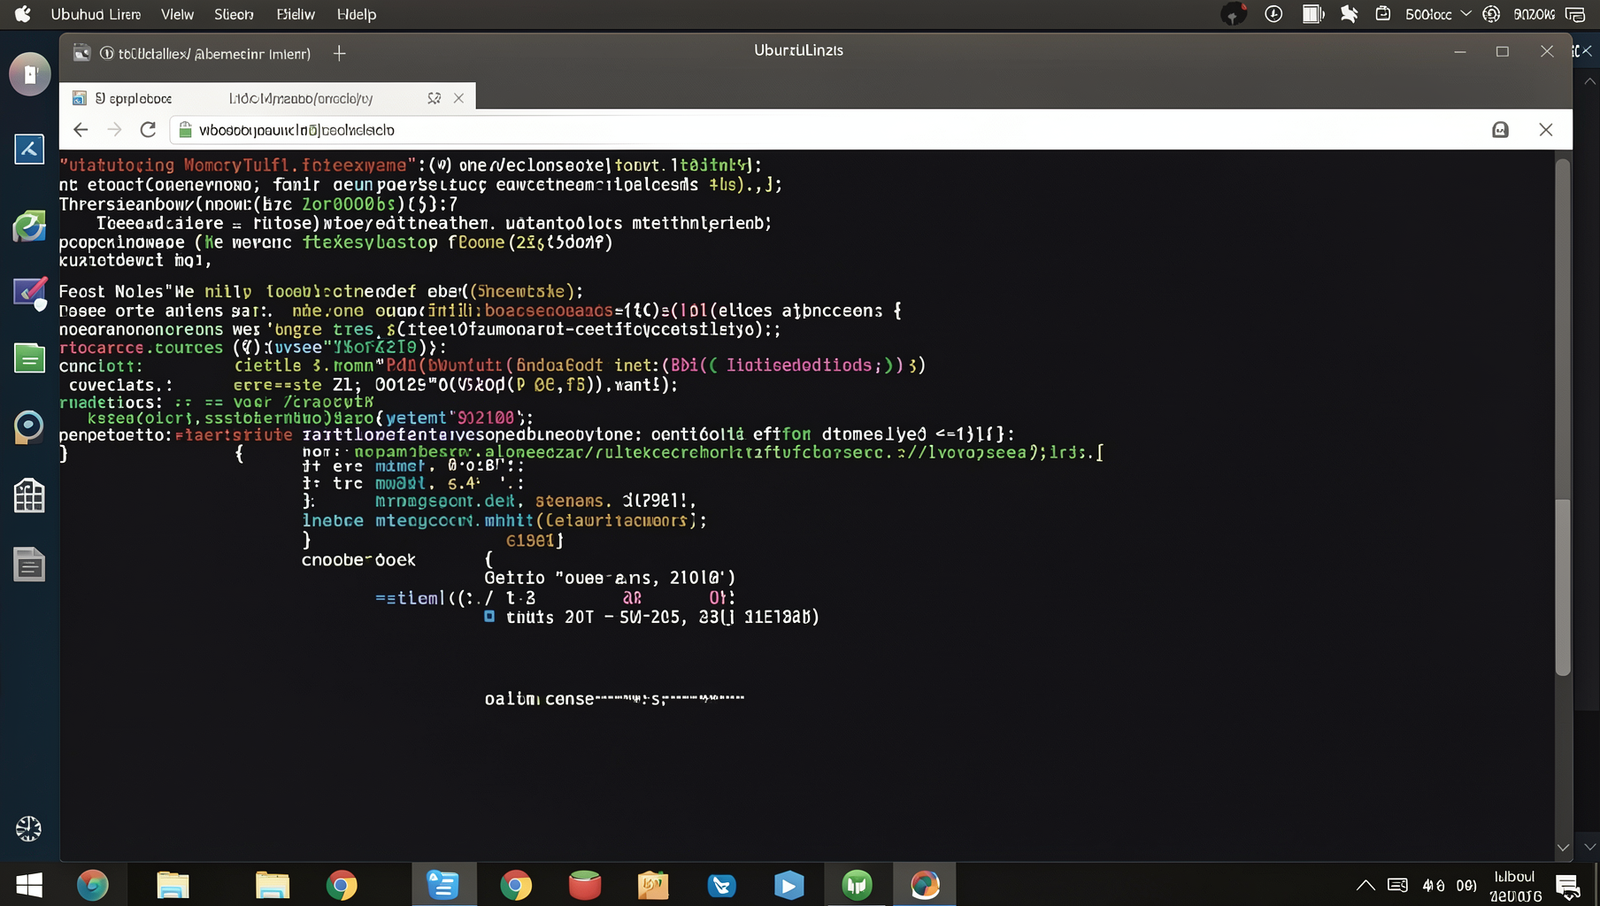Screen dimensions: 1600x906
Task: Open the Hdelp menu
Action: 357,14
